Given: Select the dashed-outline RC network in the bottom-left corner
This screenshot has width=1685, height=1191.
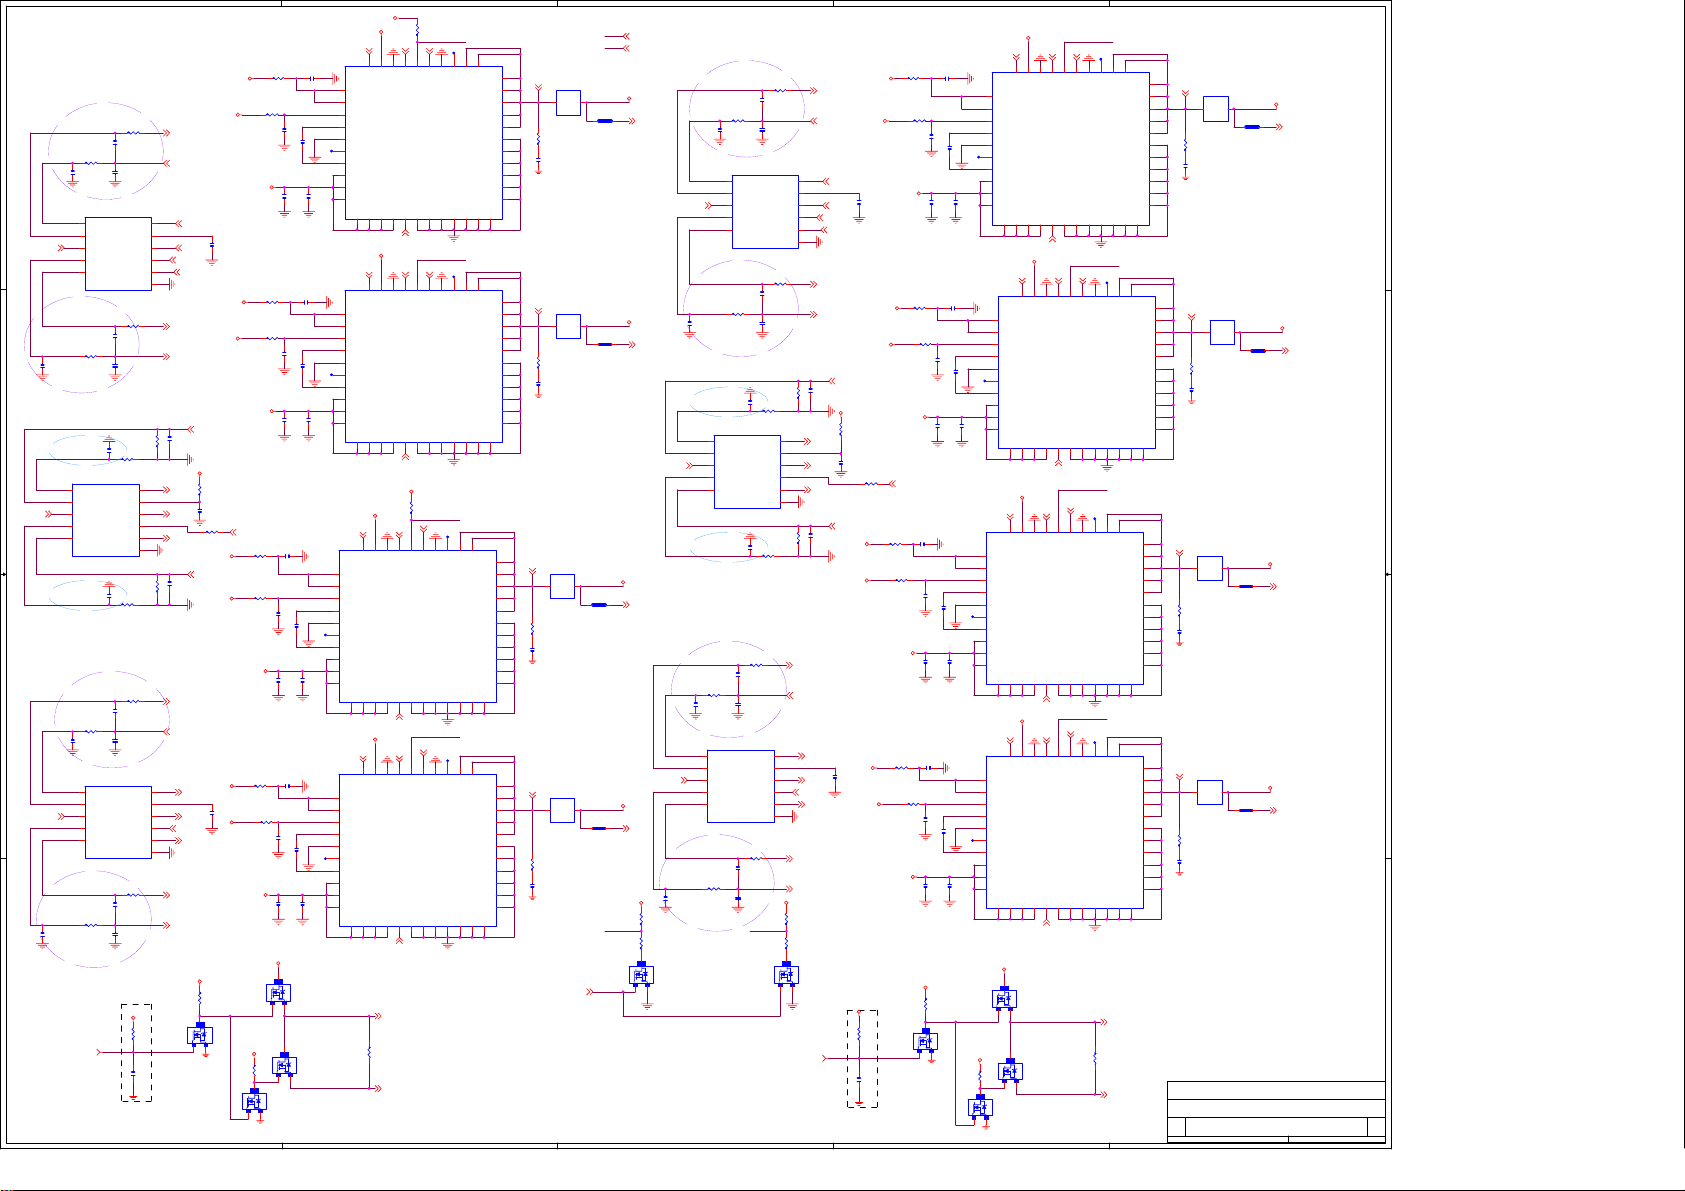Looking at the screenshot, I should click(136, 1053).
